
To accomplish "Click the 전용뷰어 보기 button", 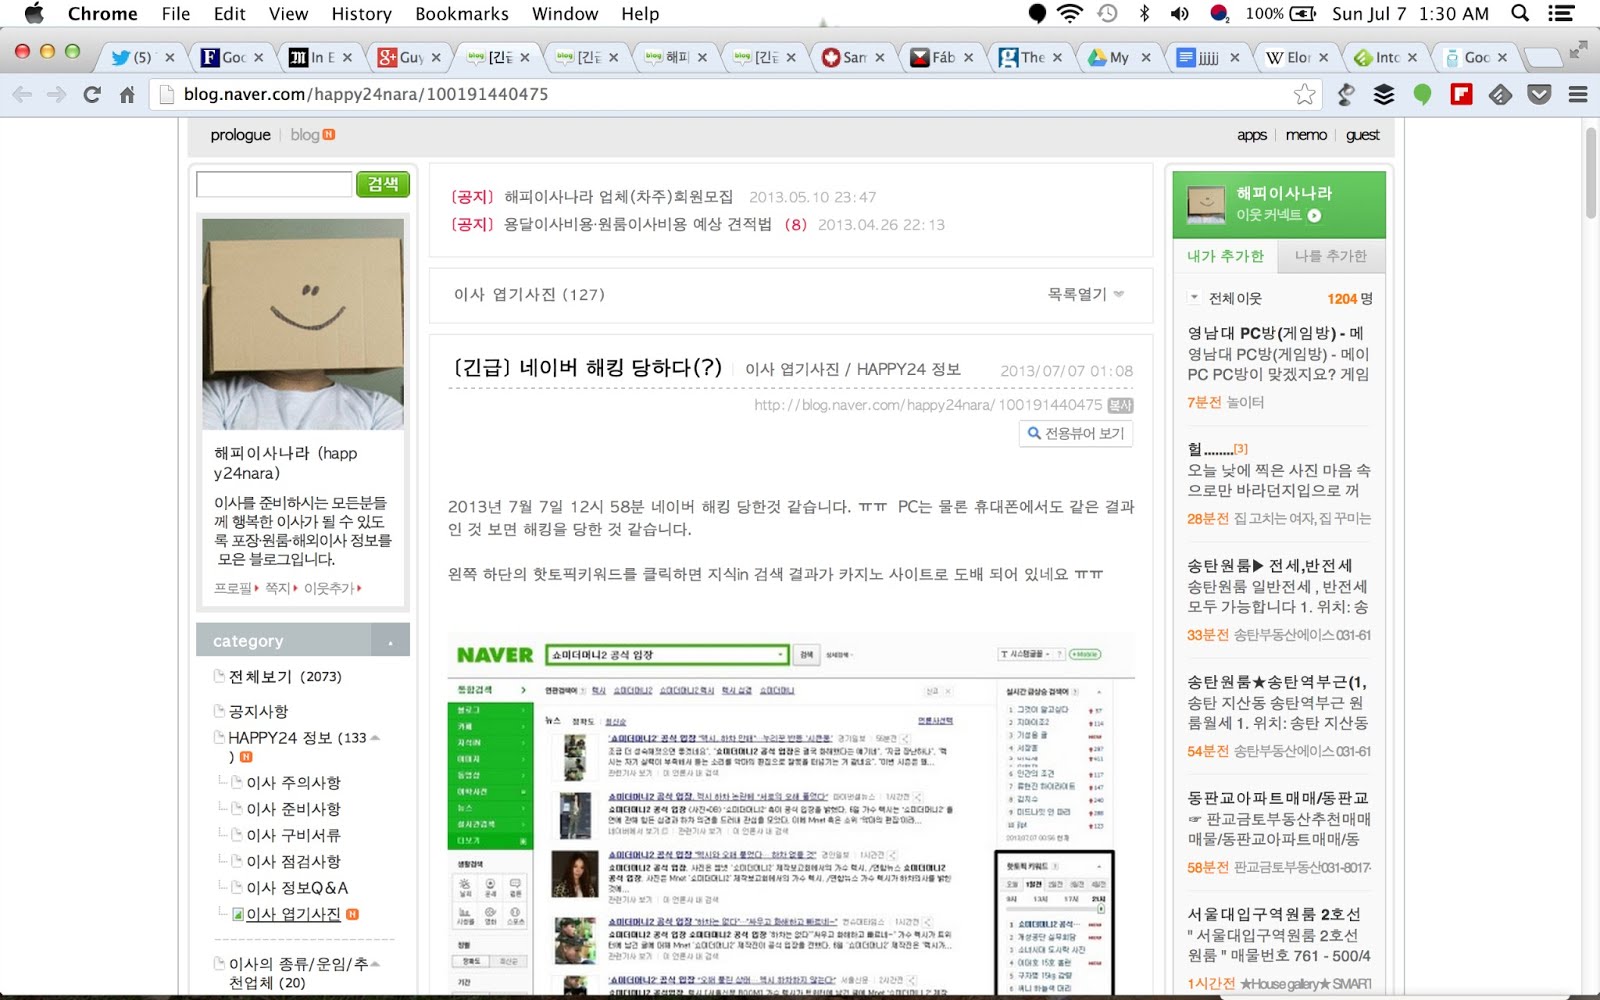I will [1076, 433].
